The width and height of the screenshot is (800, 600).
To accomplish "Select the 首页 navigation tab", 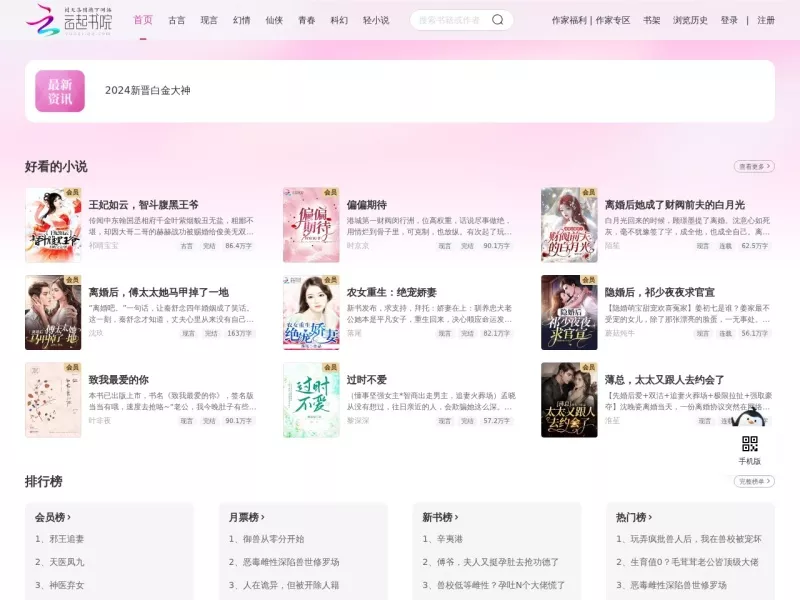I will (143, 20).
